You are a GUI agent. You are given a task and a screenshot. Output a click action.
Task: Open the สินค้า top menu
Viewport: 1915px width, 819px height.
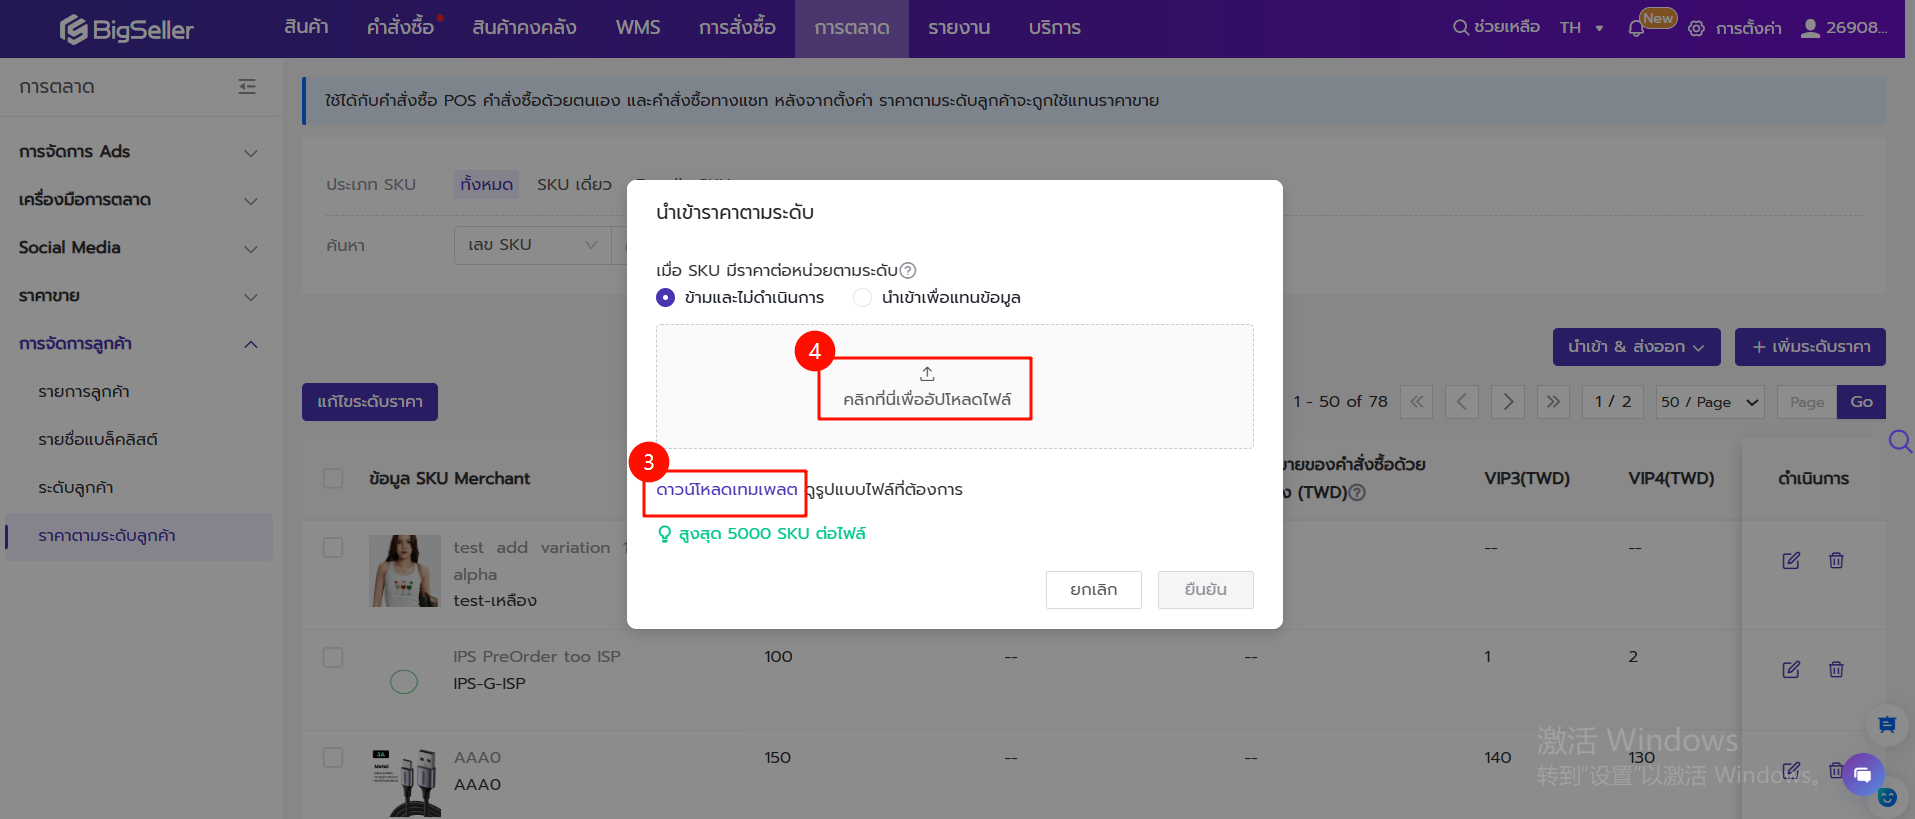coord(306,28)
